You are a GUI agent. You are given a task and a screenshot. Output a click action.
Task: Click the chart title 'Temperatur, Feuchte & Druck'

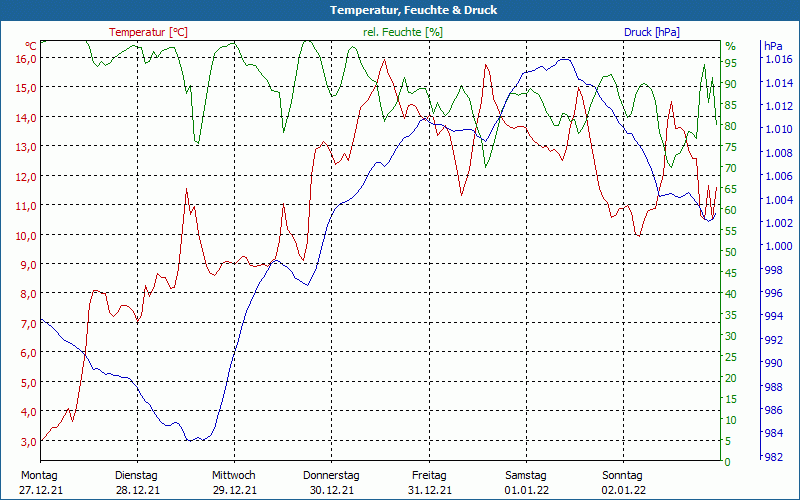[413, 10]
